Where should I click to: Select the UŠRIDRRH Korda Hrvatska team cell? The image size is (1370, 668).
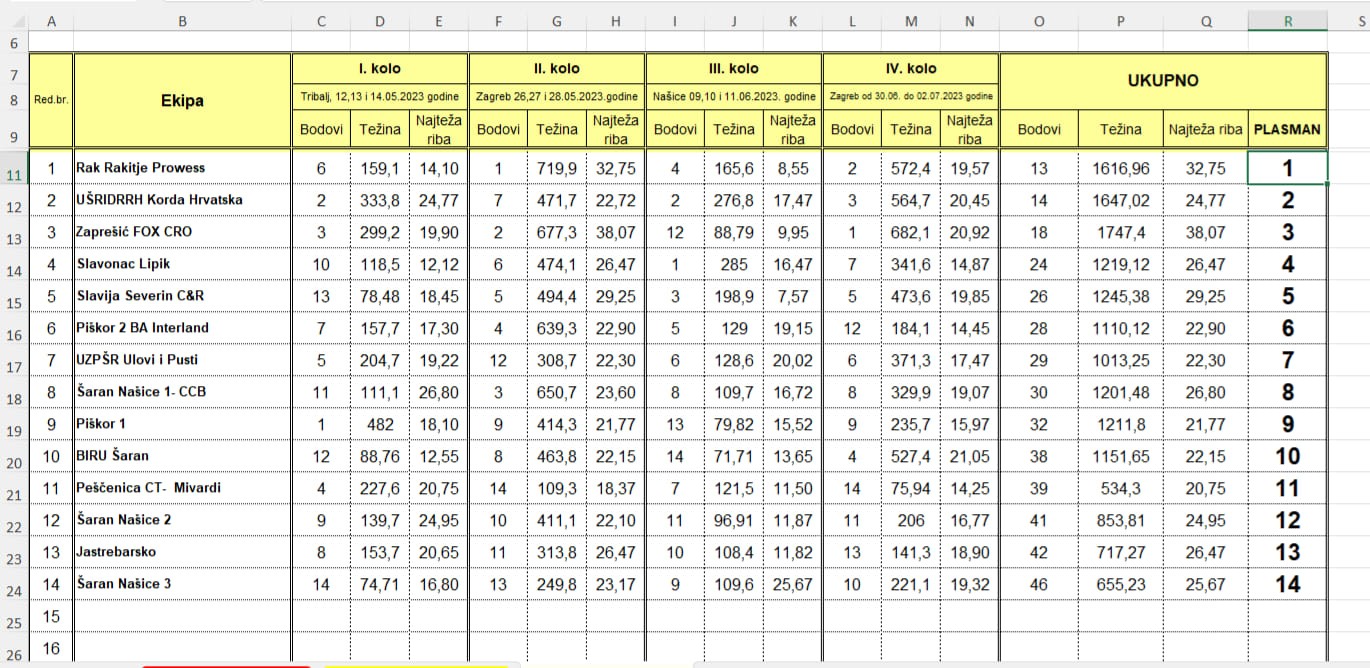[182, 200]
